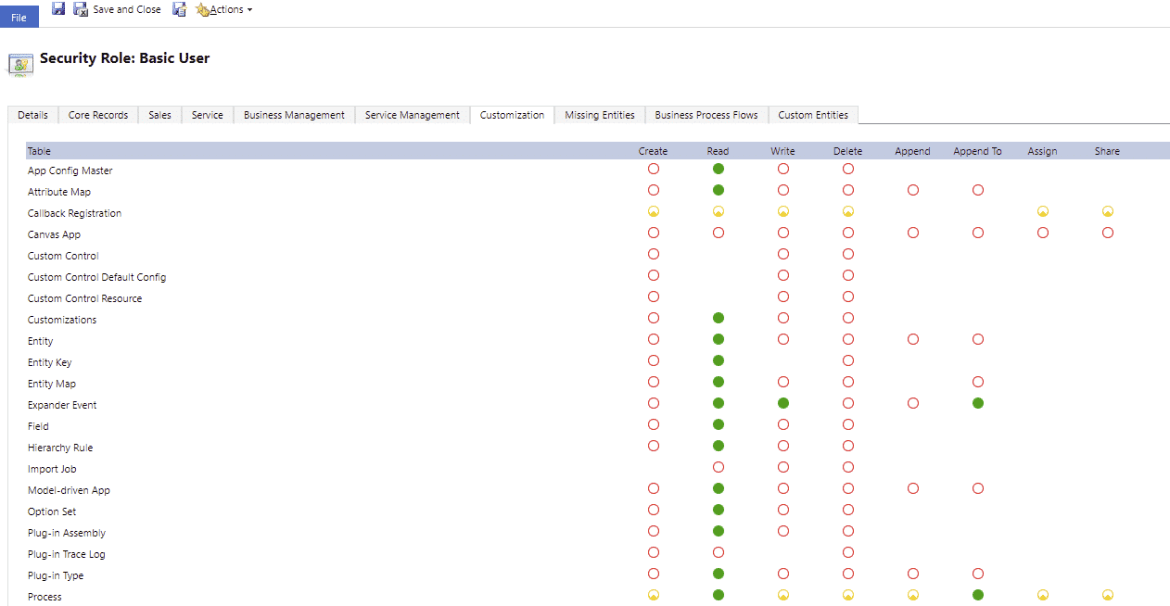The image size is (1170, 606).
Task: Set Read privilege for App Config Master
Action: [718, 169]
